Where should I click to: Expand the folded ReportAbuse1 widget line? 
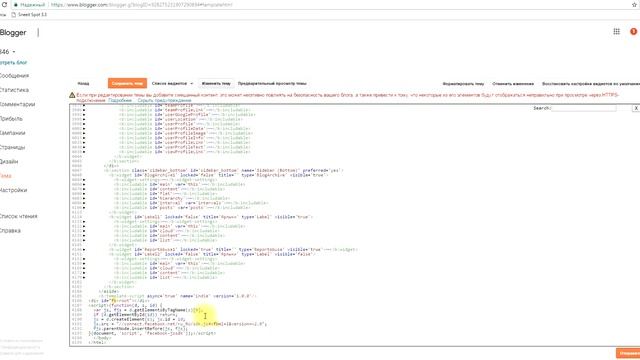pos(84,249)
